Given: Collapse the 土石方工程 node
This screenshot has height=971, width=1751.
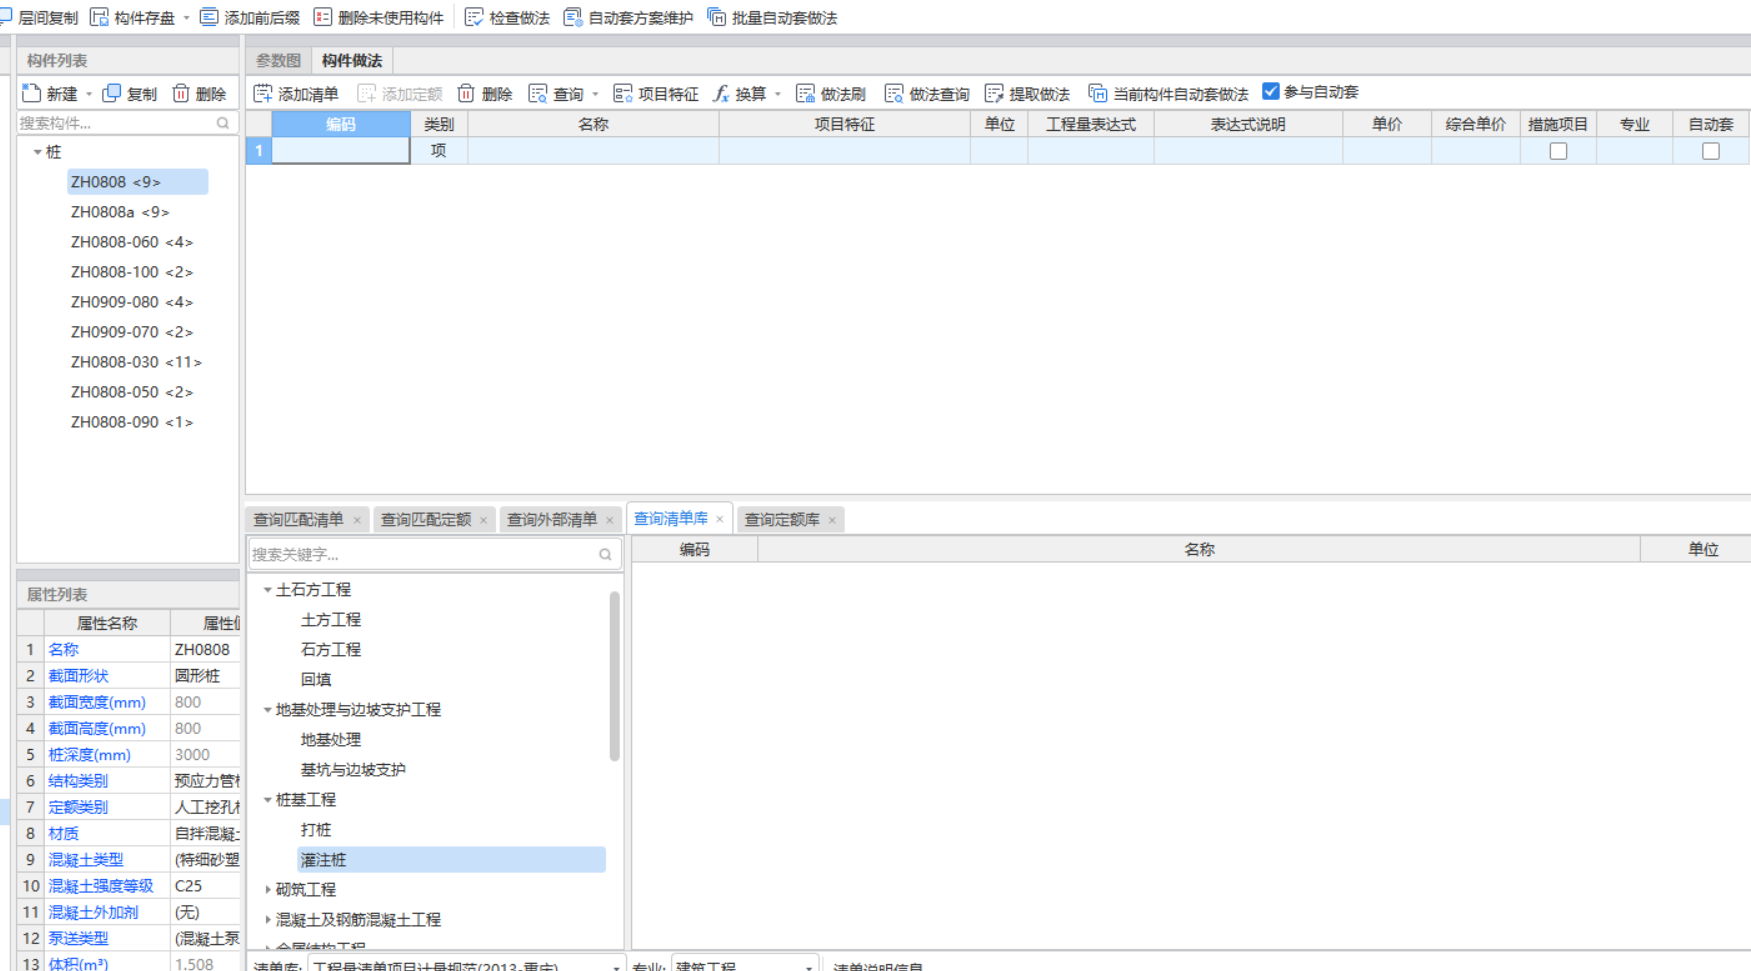Looking at the screenshot, I should tap(267, 590).
